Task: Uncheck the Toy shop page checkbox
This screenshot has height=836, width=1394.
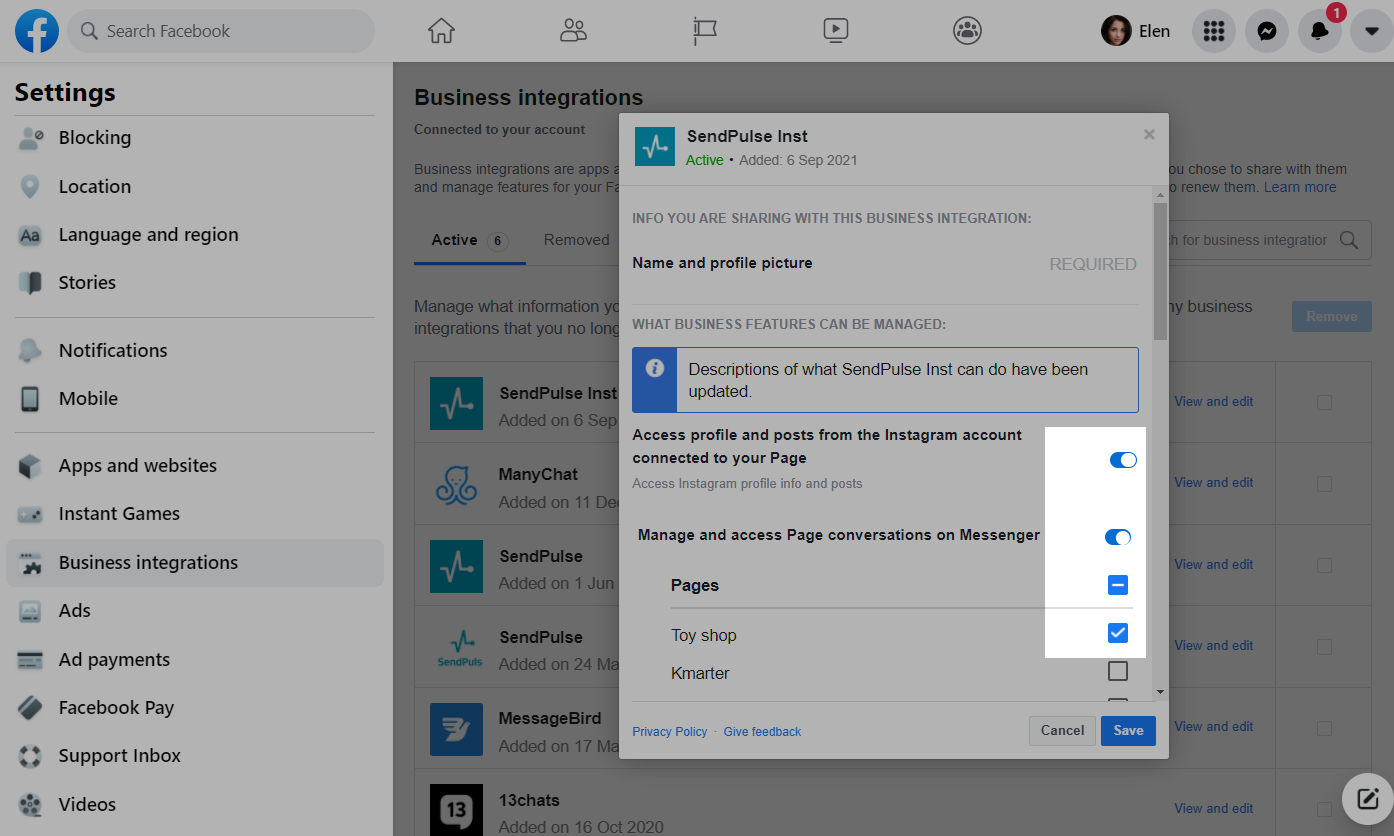Action: pyautogui.click(x=1118, y=633)
